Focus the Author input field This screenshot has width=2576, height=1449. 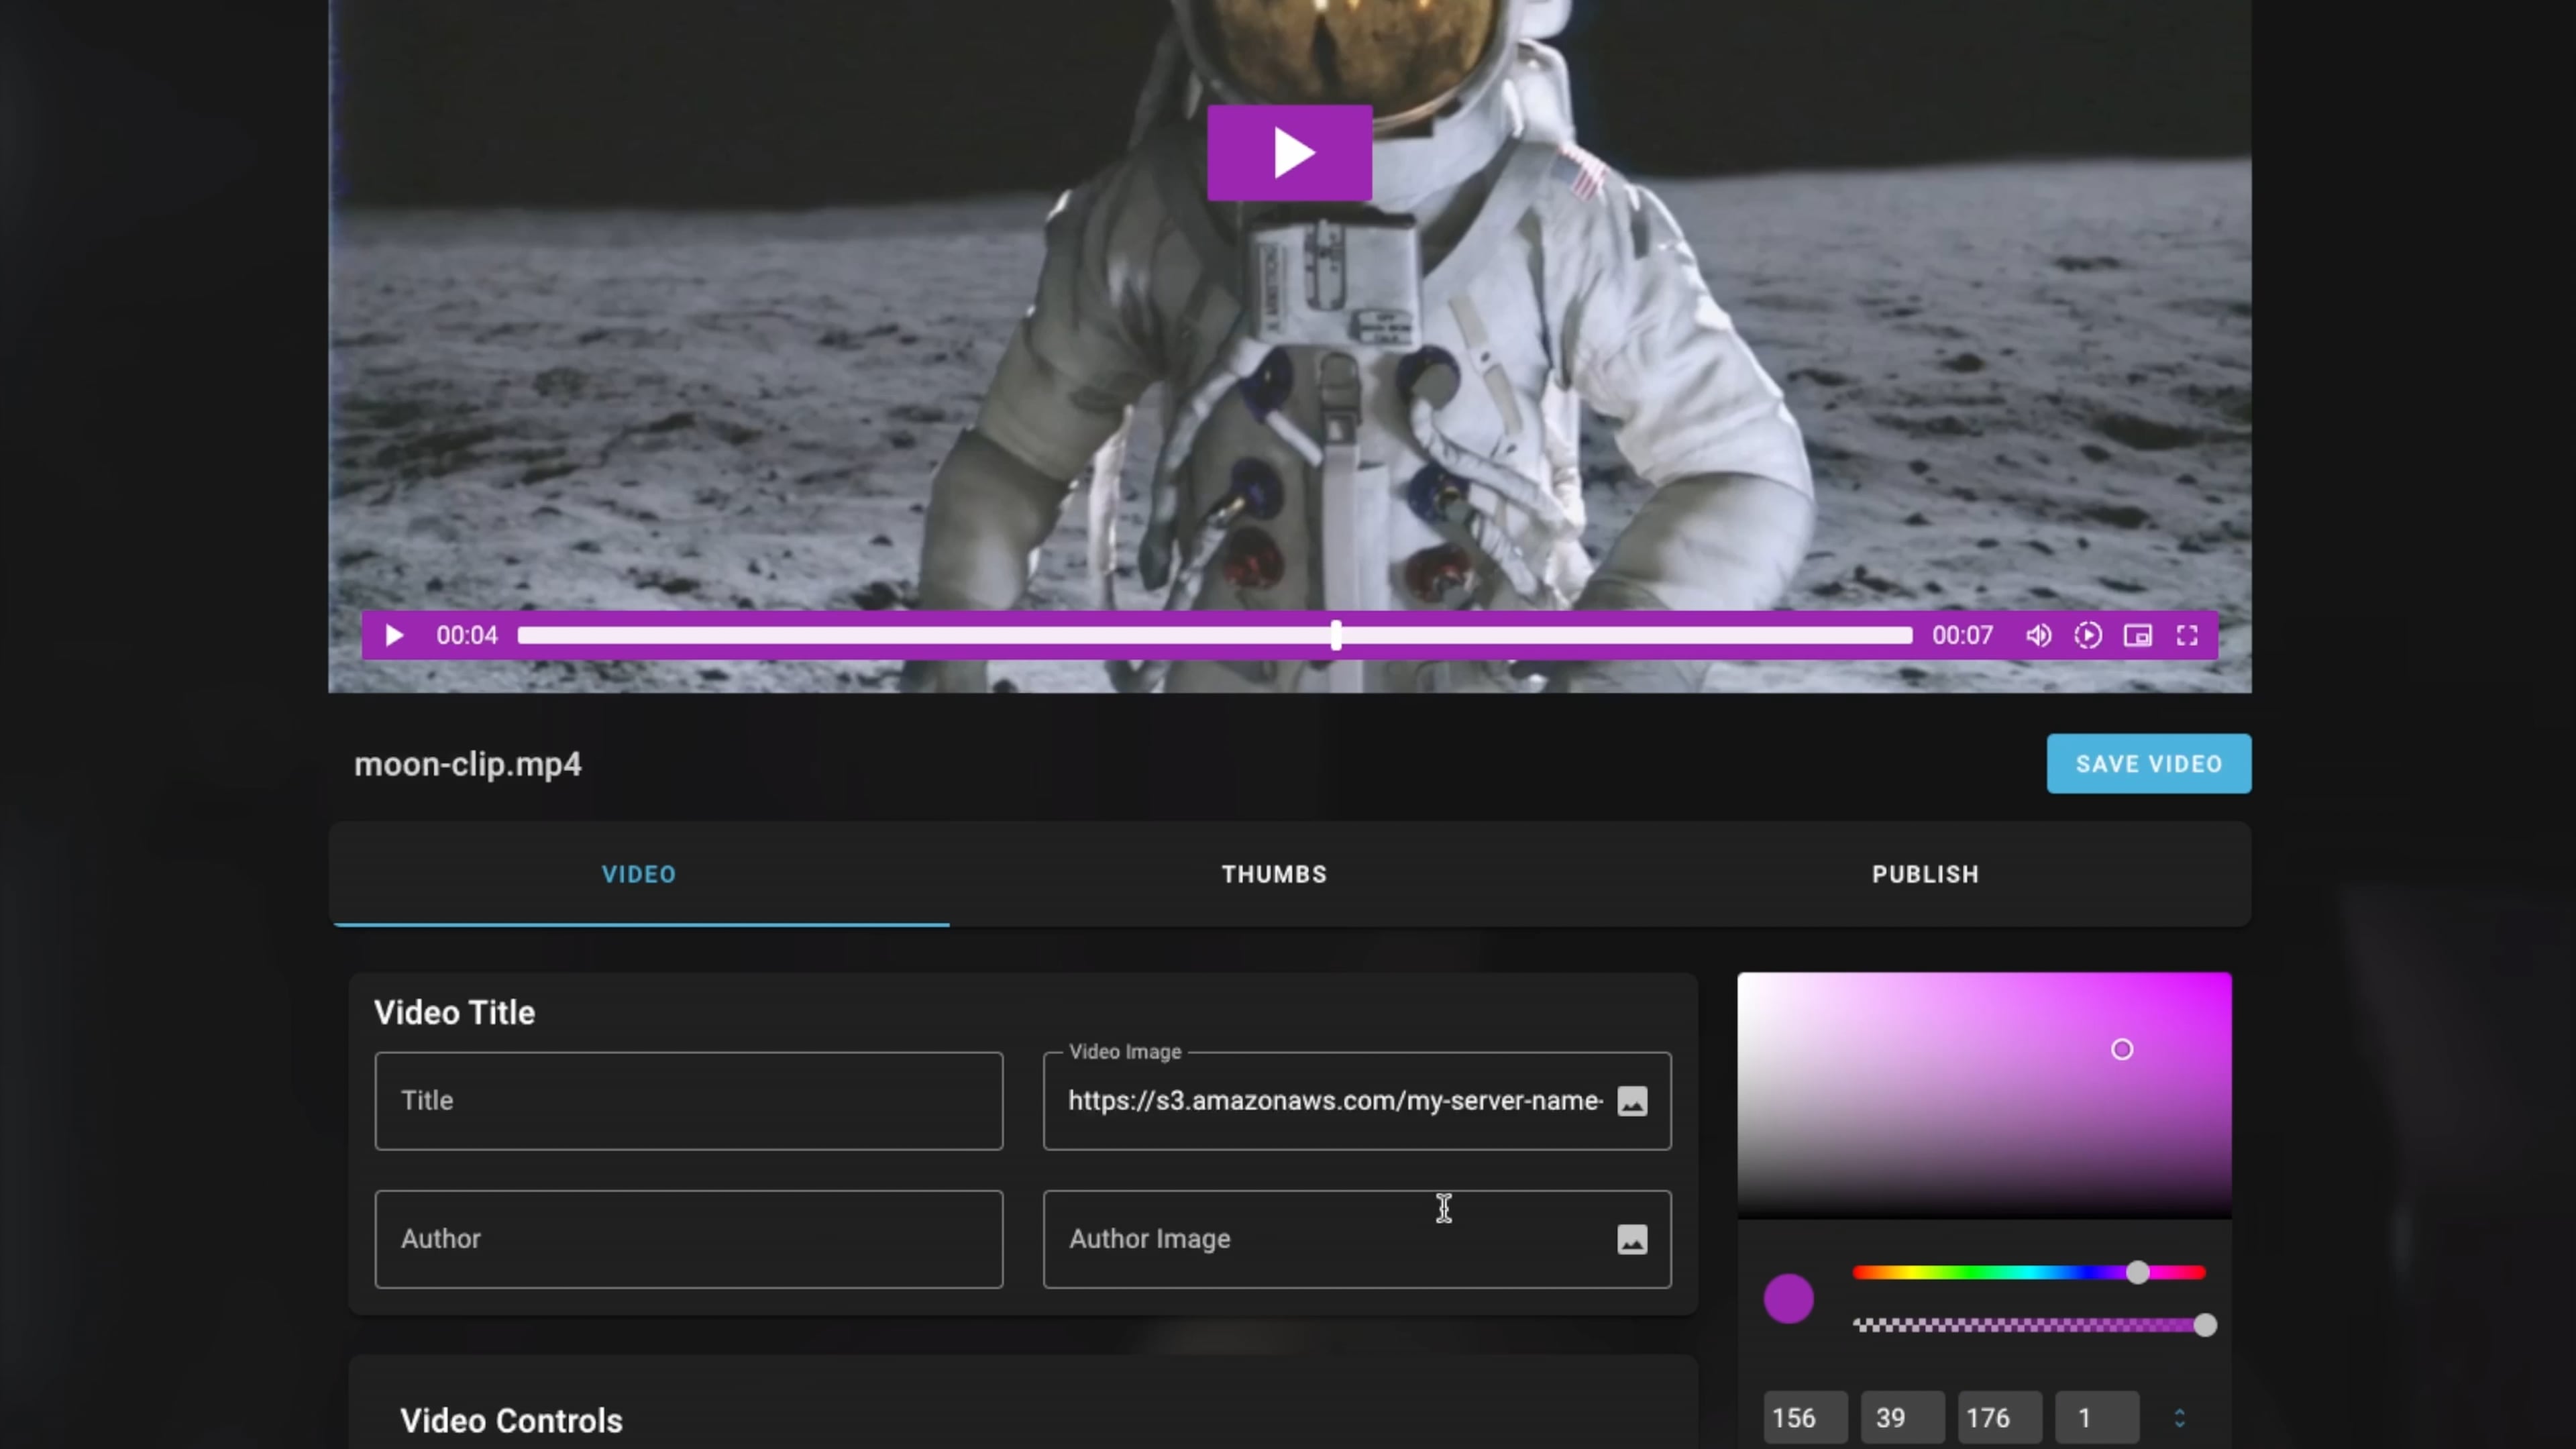pos(689,1239)
